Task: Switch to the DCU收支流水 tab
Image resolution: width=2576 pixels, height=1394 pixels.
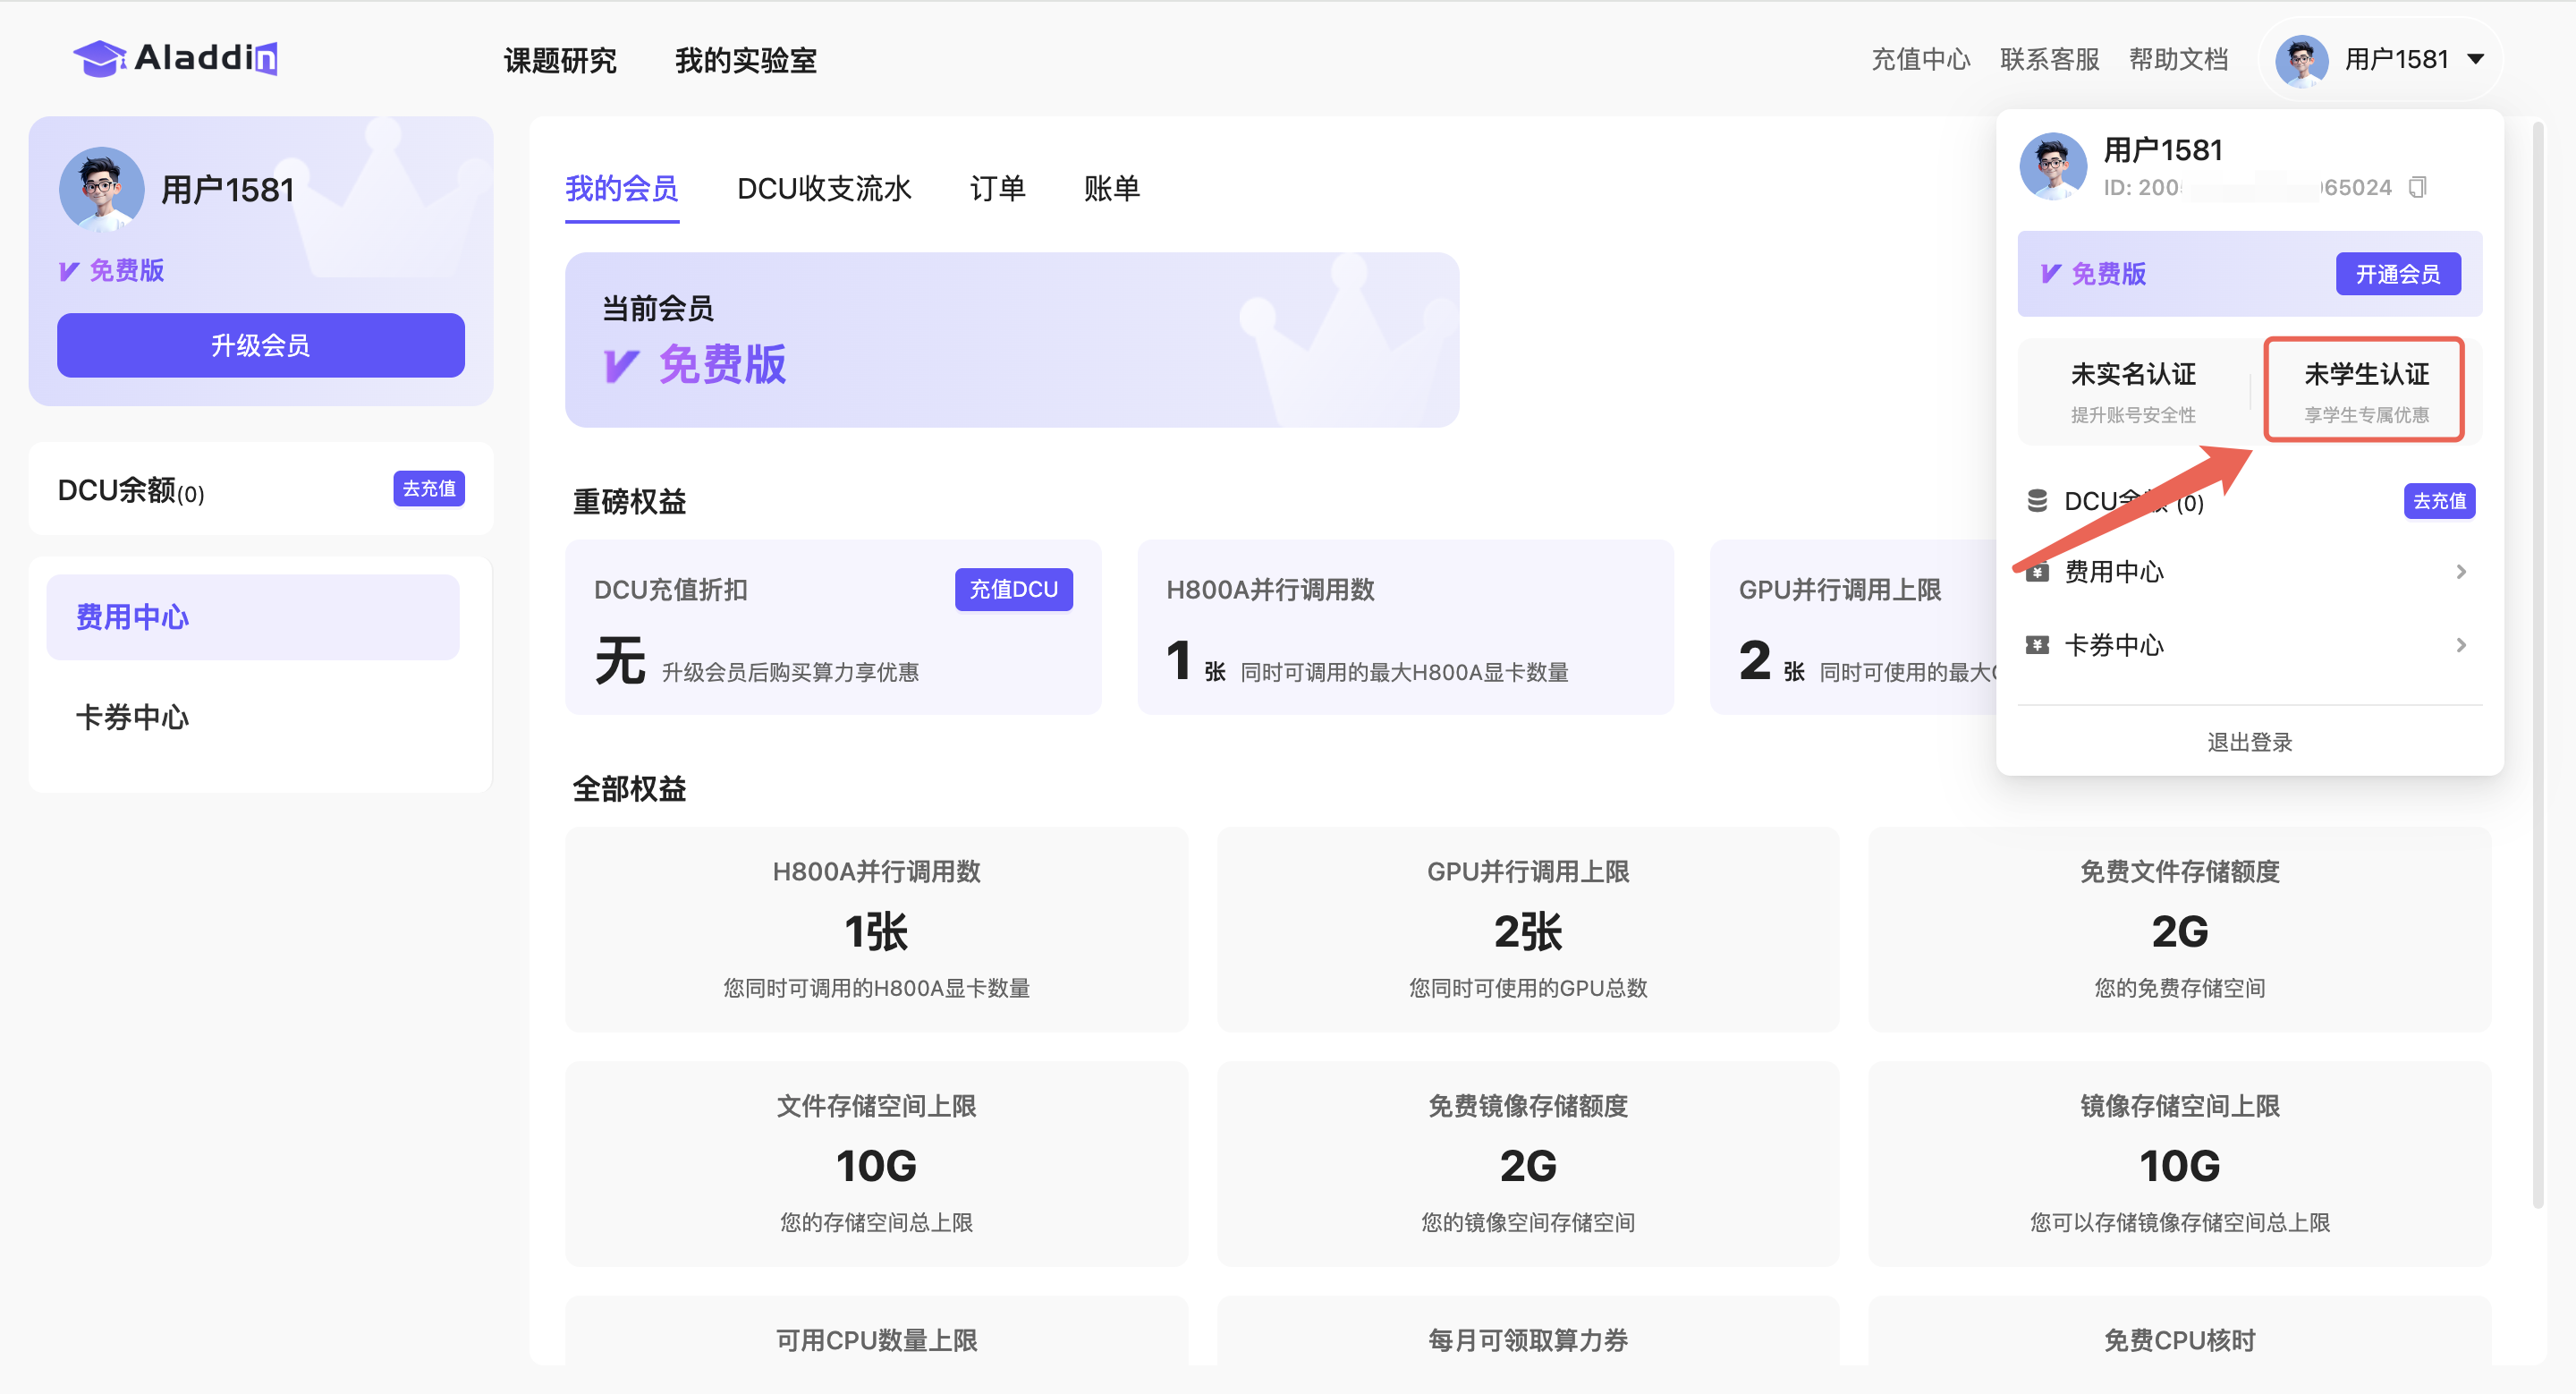Action: (823, 188)
